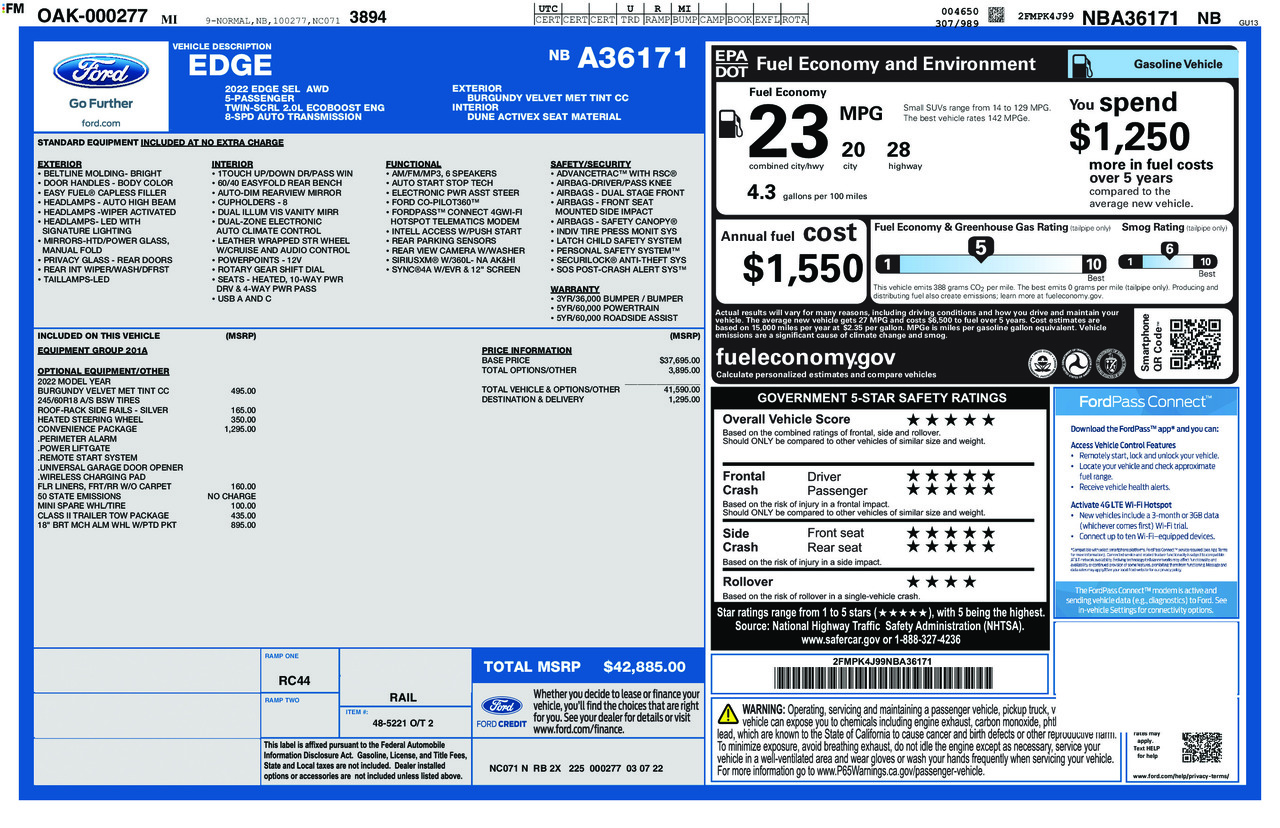
Task: Click the BASE PRICE $37,695.00 amount
Action: coord(679,360)
